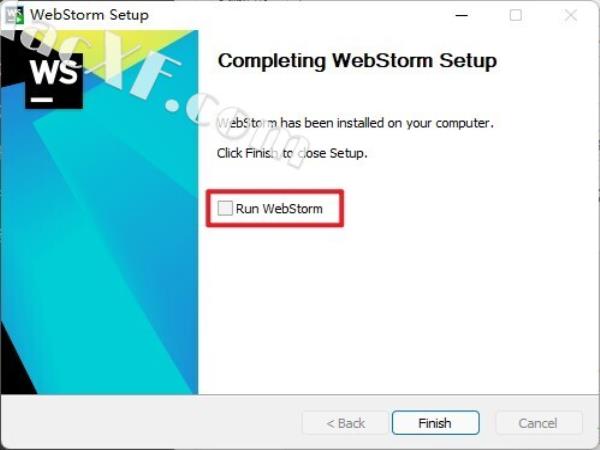
Task: Click the WebStorm Setup title bar text
Action: click(x=90, y=15)
